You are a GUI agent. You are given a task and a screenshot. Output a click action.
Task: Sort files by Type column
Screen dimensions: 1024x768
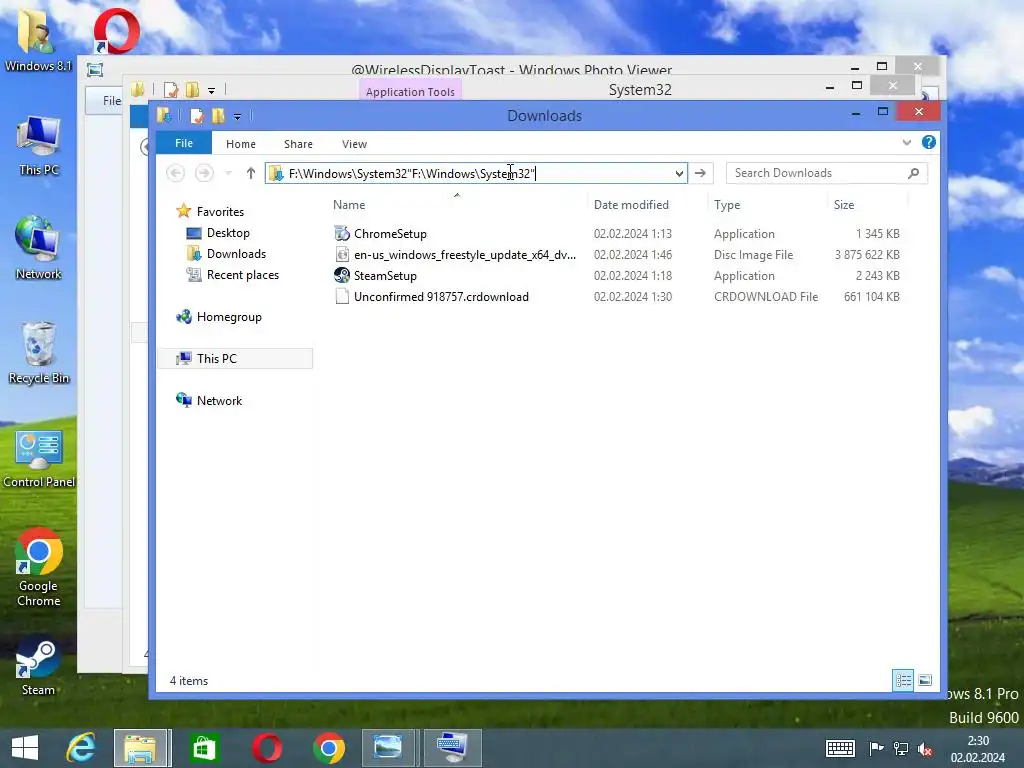point(727,204)
